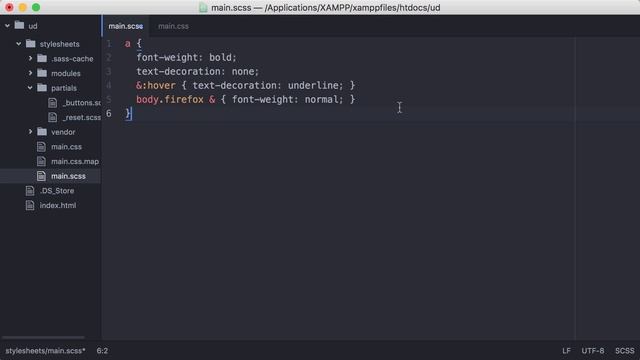Switch to the main.css editor tab
The image size is (640, 360).
pos(173,26)
